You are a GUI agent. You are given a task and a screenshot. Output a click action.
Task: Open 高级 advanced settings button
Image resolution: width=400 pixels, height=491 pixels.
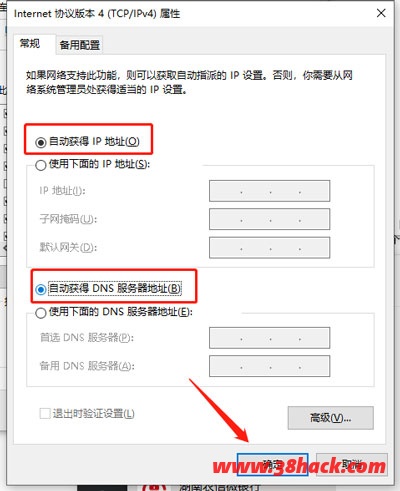(331, 418)
